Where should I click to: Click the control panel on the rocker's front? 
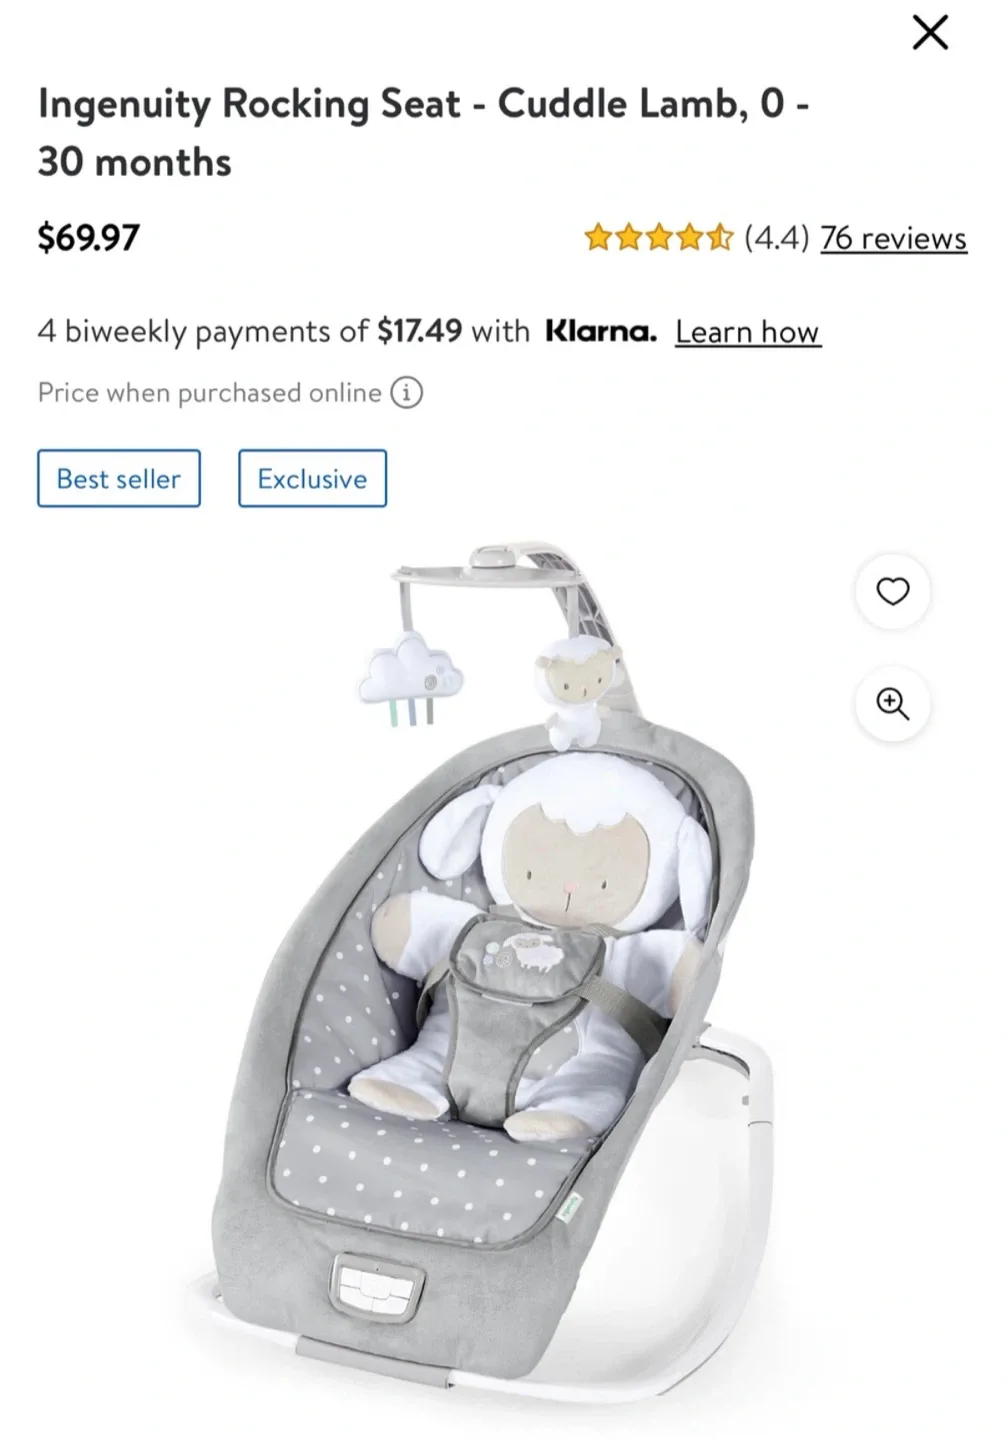click(x=376, y=1285)
